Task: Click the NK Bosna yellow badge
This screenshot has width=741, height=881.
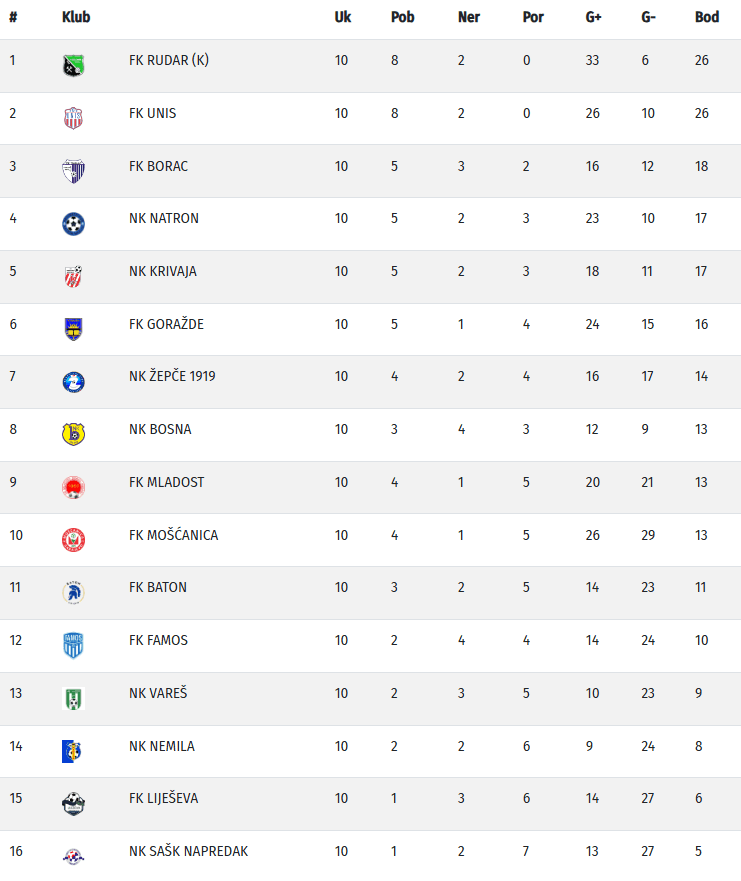Action: (x=73, y=434)
